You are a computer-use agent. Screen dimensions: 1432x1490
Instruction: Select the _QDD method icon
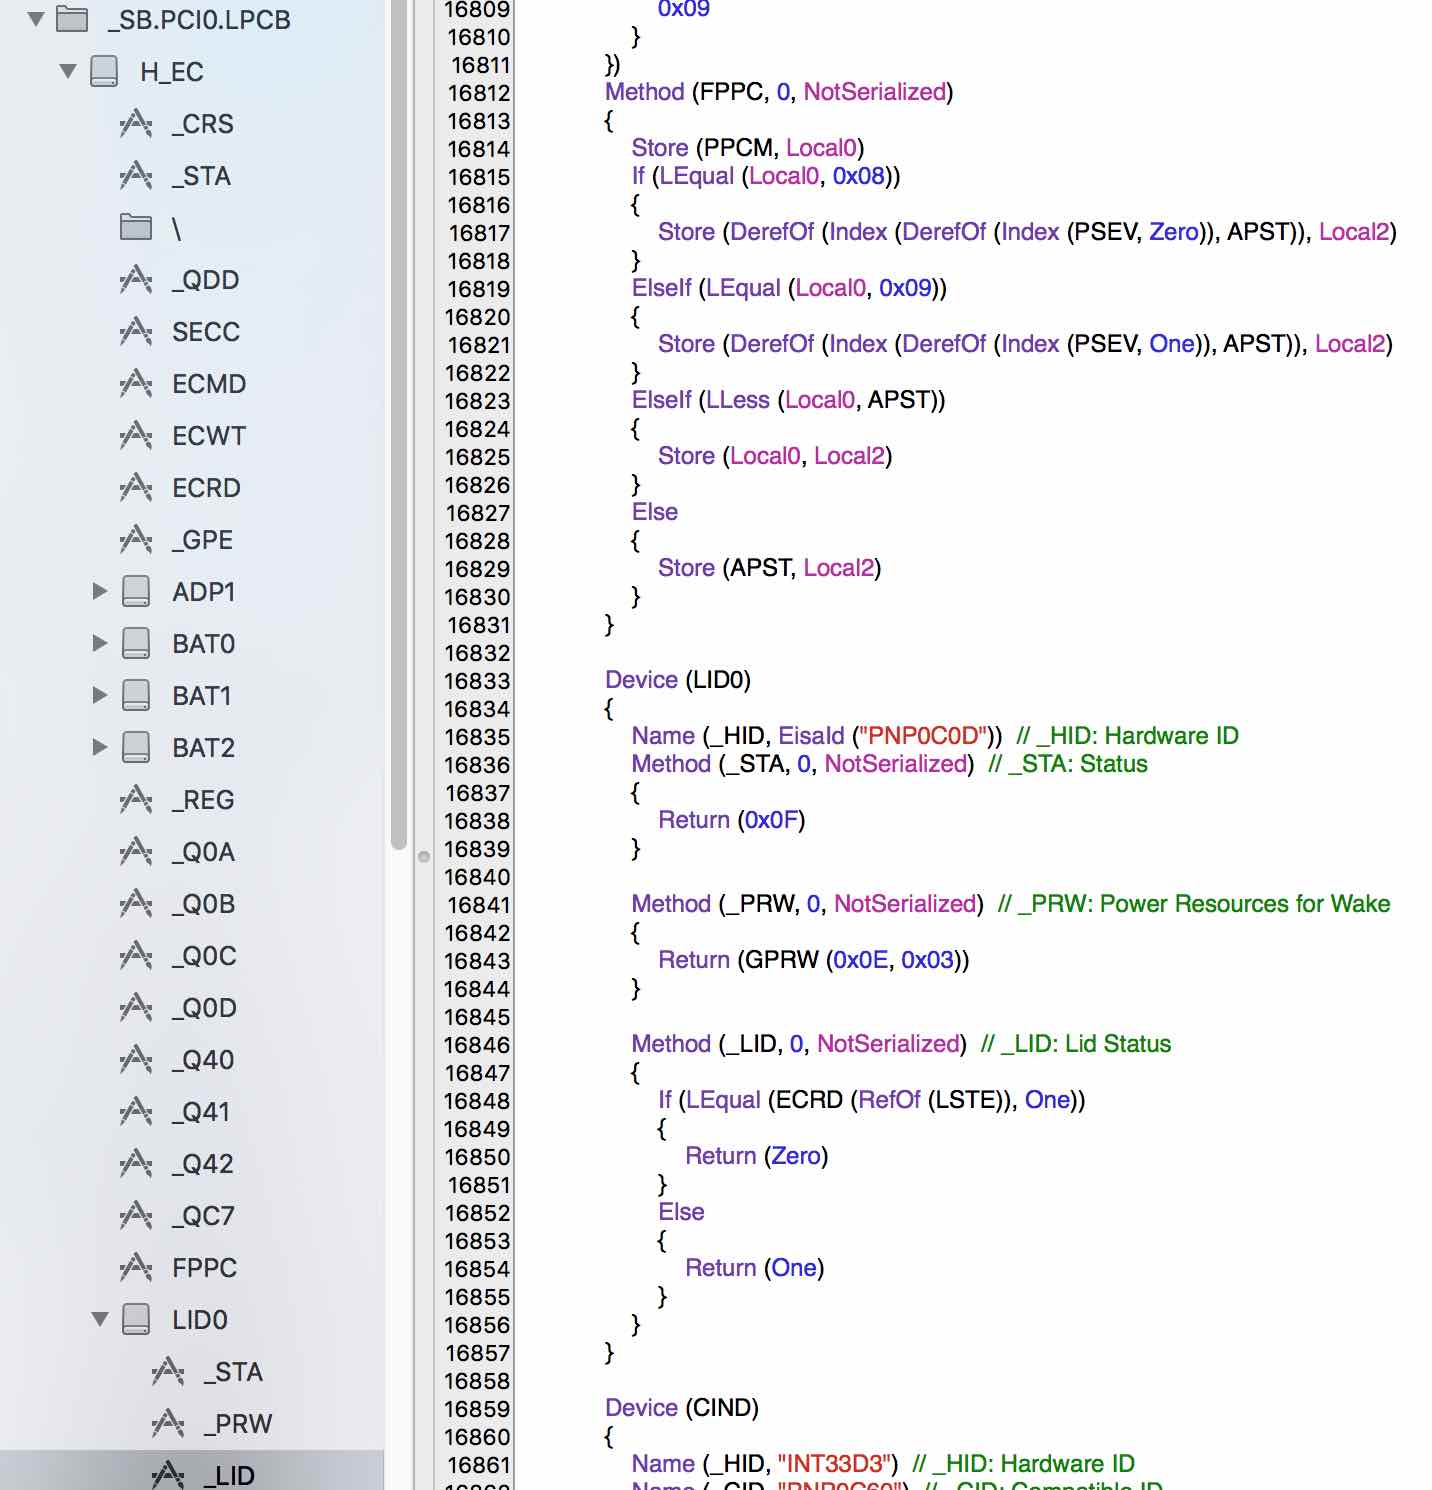click(x=136, y=280)
